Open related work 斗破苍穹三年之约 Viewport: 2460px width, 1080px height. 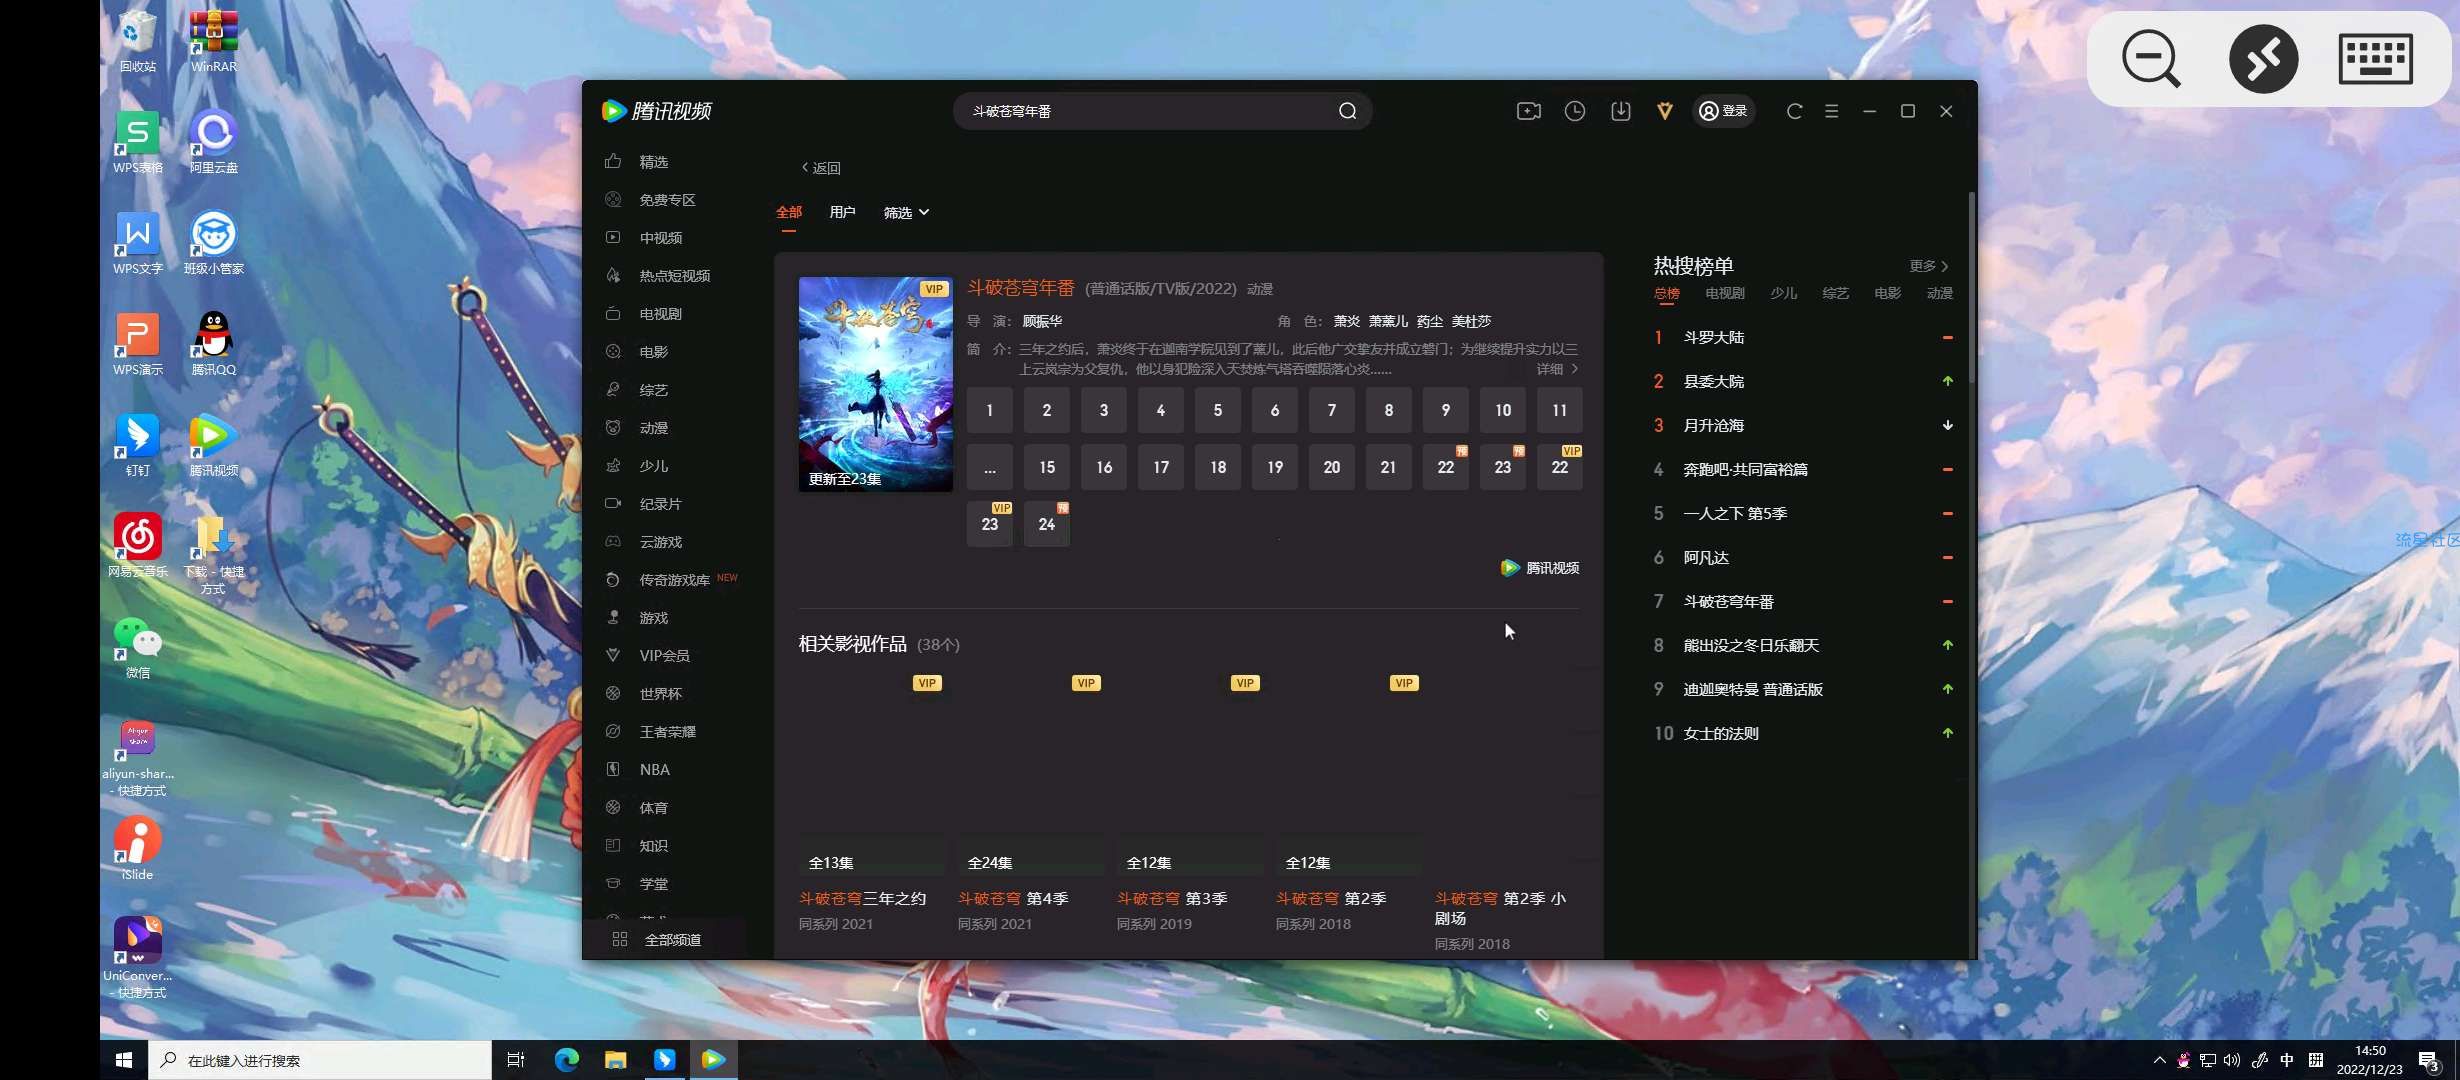click(862, 898)
